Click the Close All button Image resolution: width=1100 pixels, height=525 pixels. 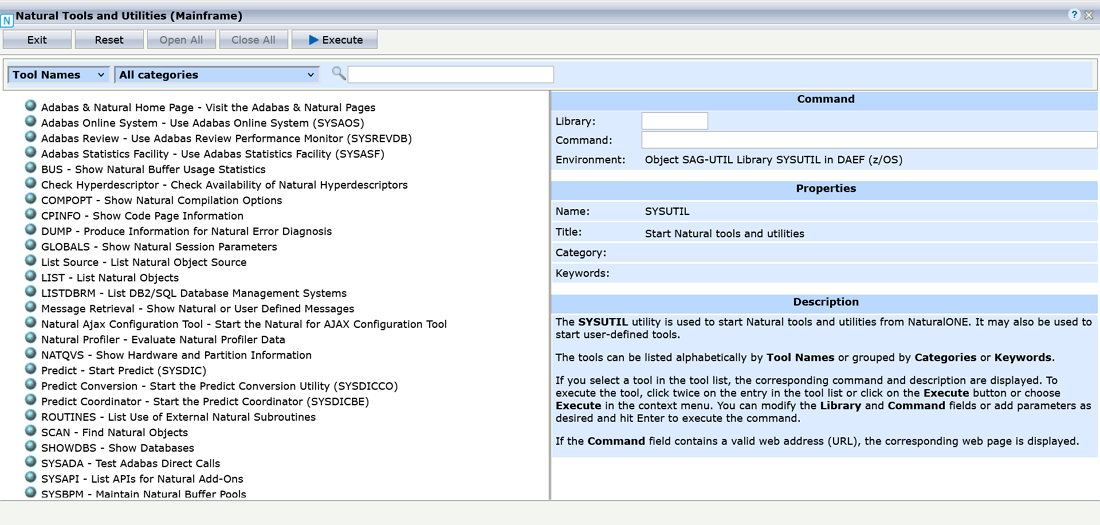click(253, 40)
